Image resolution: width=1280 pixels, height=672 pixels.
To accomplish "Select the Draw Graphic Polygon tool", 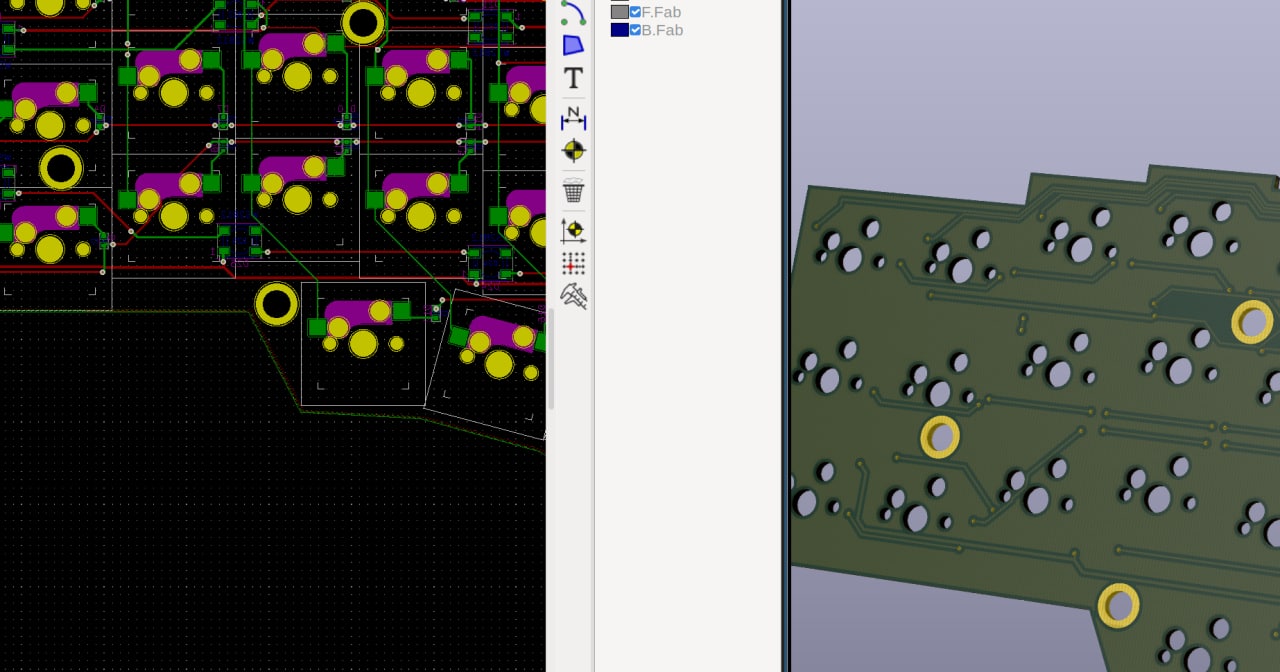I will (x=573, y=45).
